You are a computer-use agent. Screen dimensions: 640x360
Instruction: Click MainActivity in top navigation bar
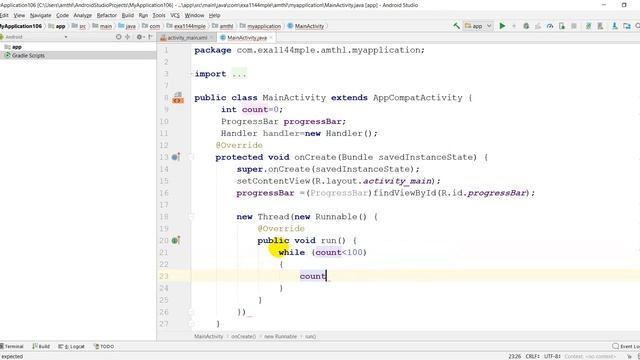coord(306,26)
